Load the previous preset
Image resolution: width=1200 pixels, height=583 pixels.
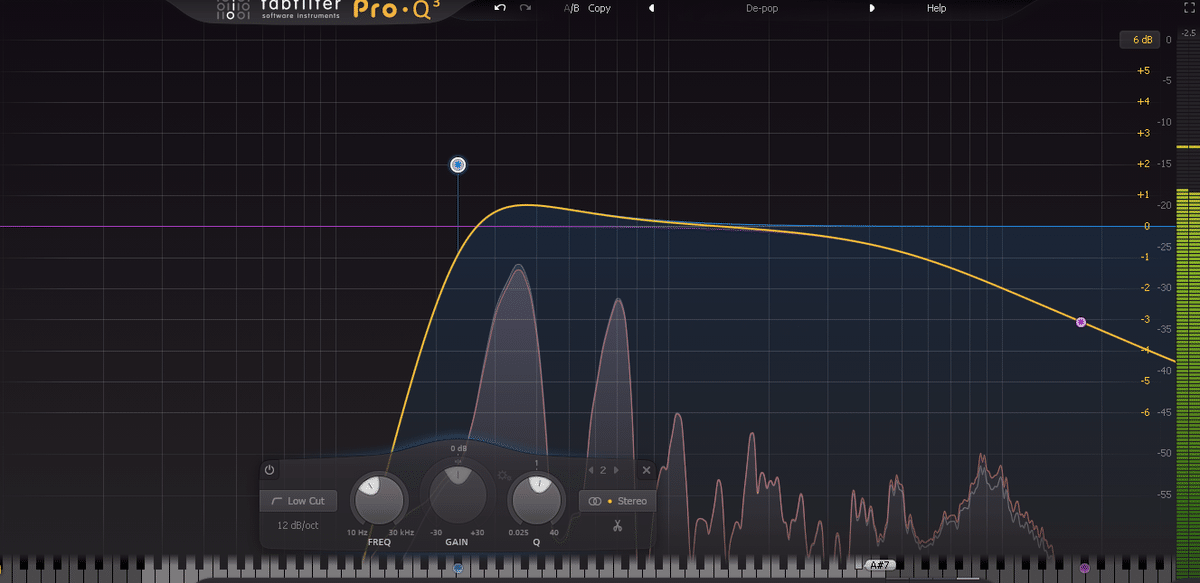tap(652, 8)
